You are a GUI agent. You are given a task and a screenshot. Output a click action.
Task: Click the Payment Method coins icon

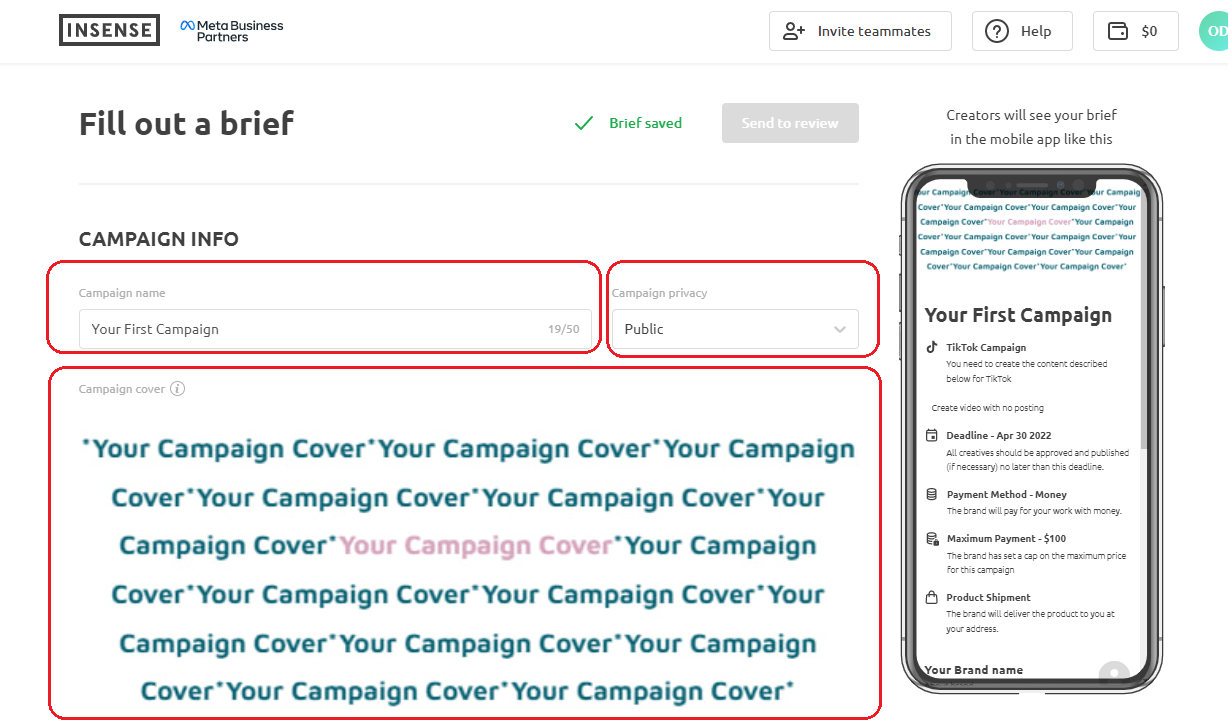(932, 494)
